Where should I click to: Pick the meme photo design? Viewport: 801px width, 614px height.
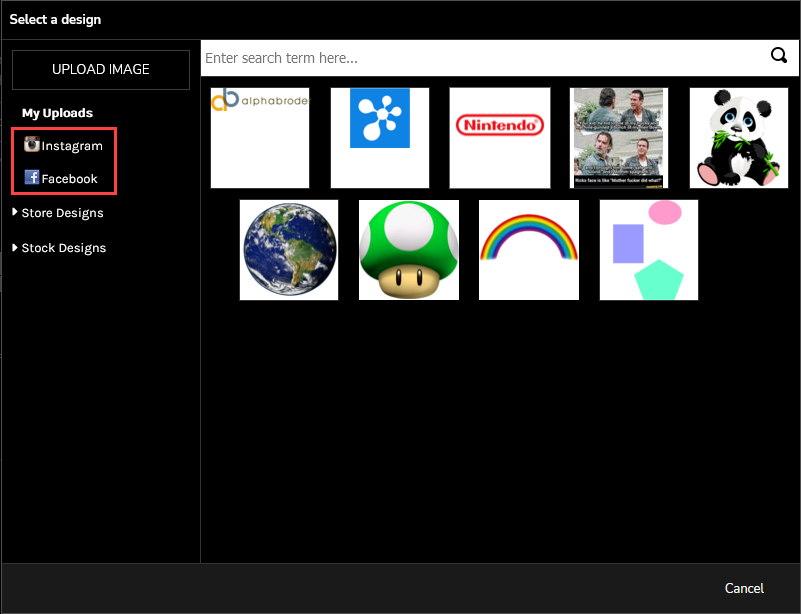click(x=619, y=138)
